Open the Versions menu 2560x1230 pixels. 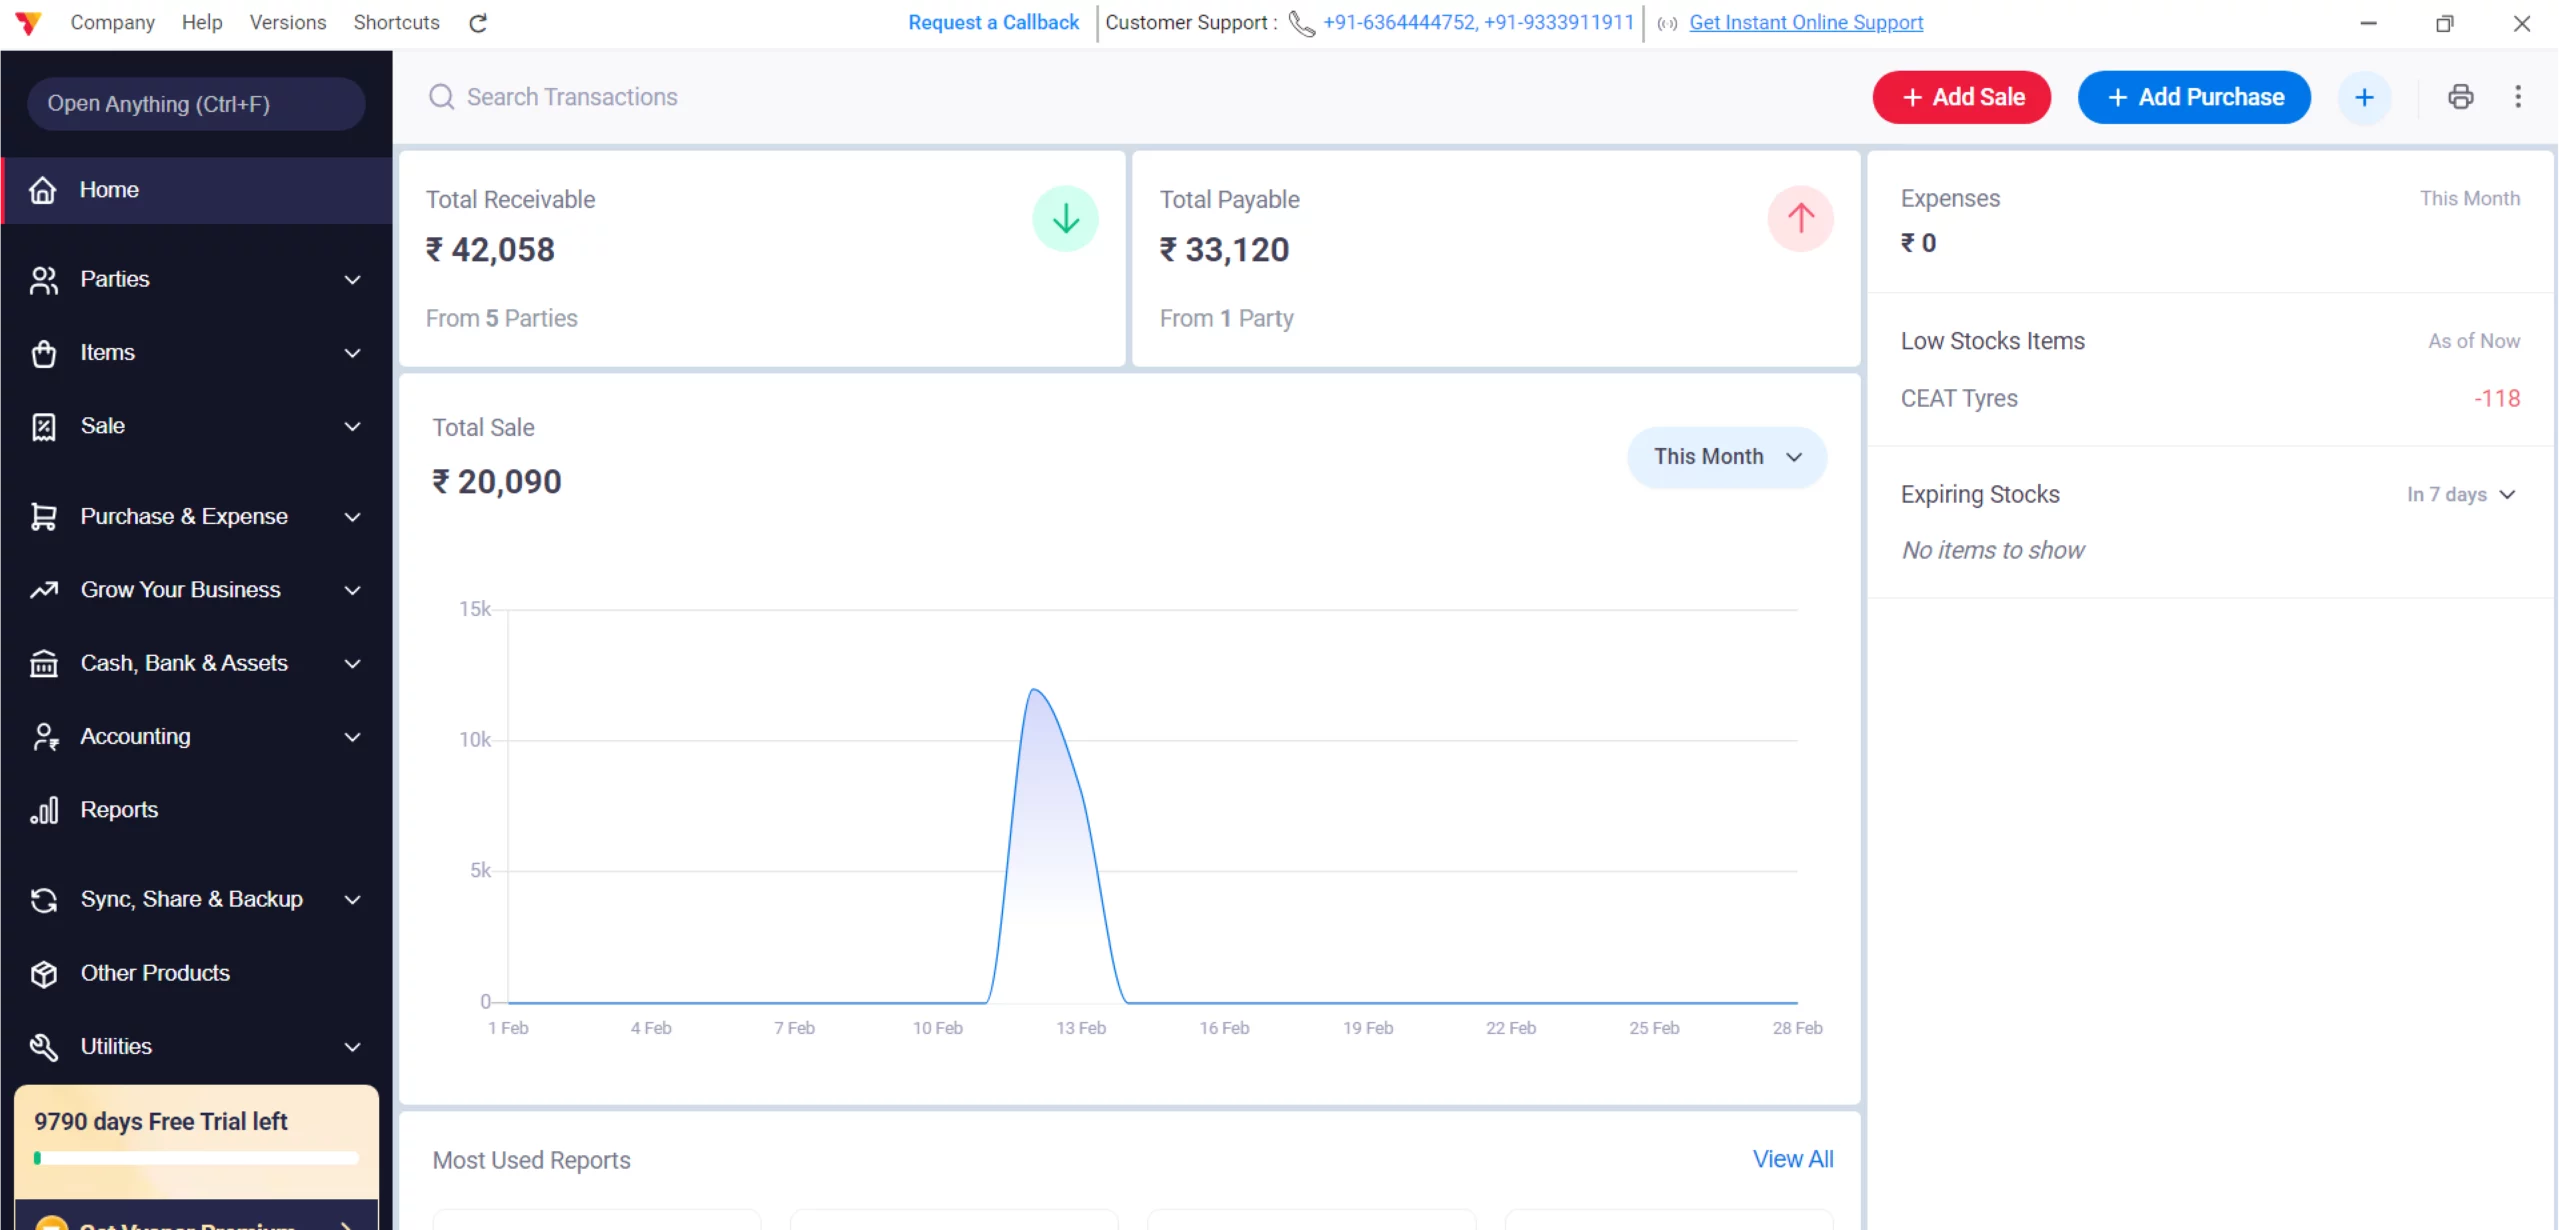point(287,22)
